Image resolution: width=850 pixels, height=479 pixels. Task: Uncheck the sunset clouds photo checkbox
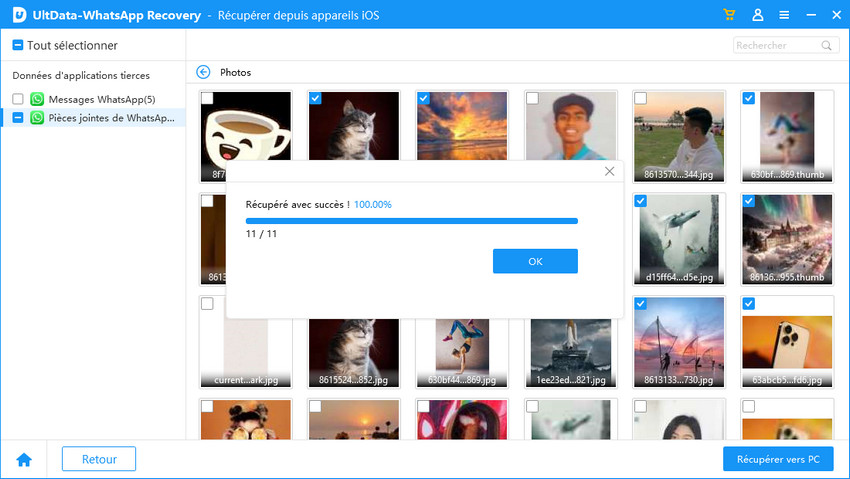pos(423,98)
